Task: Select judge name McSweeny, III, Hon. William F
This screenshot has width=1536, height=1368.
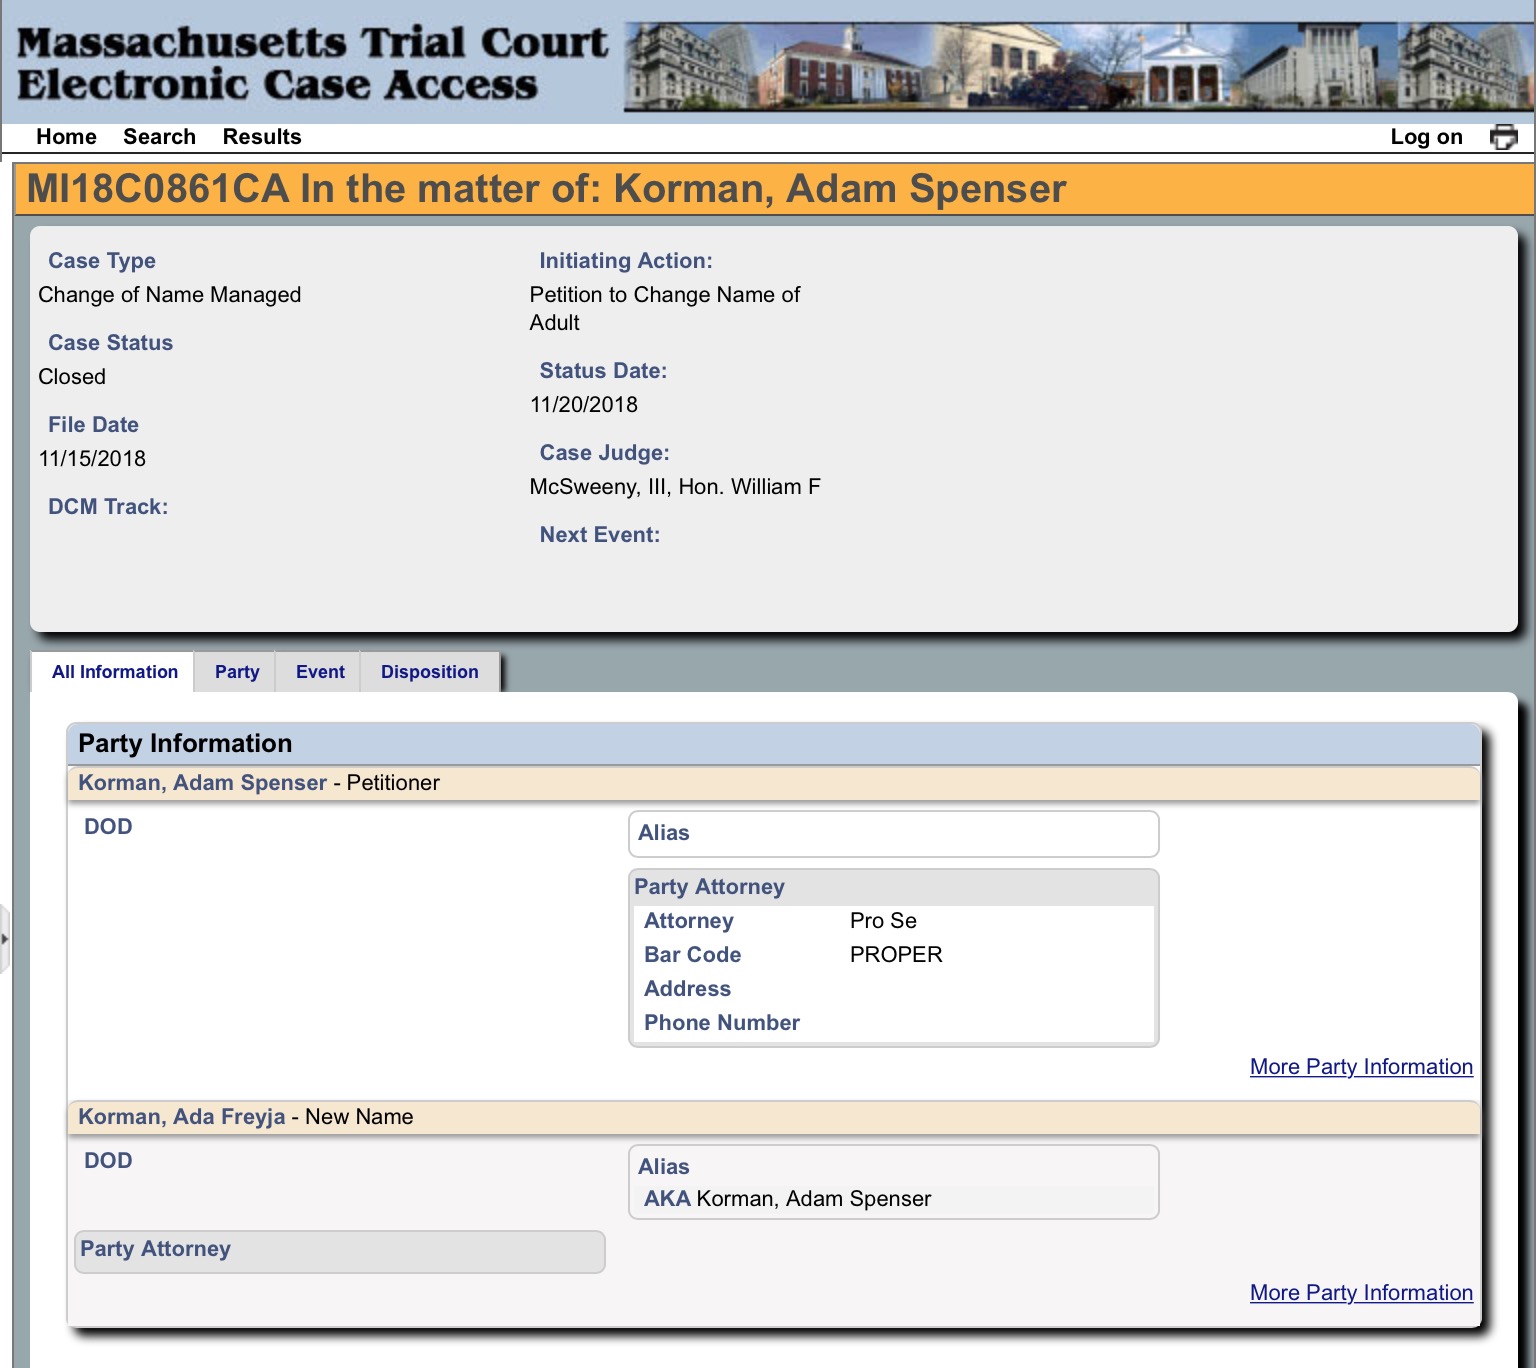Action: 675,487
